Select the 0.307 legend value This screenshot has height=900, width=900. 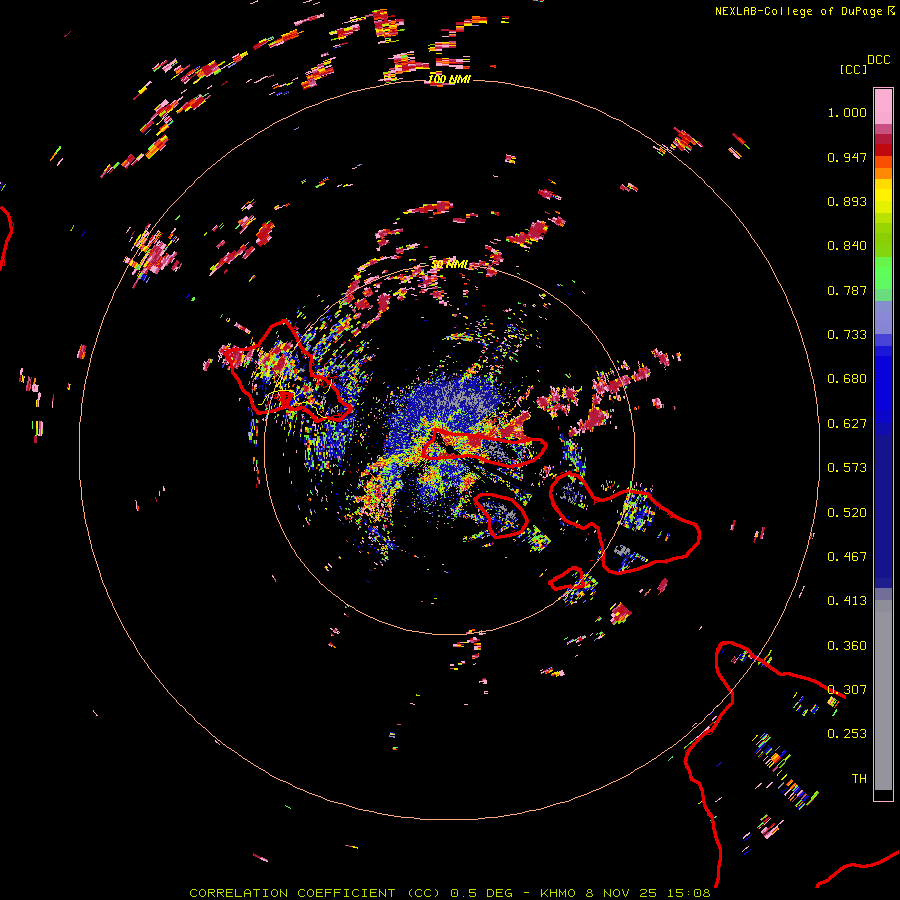coord(847,690)
